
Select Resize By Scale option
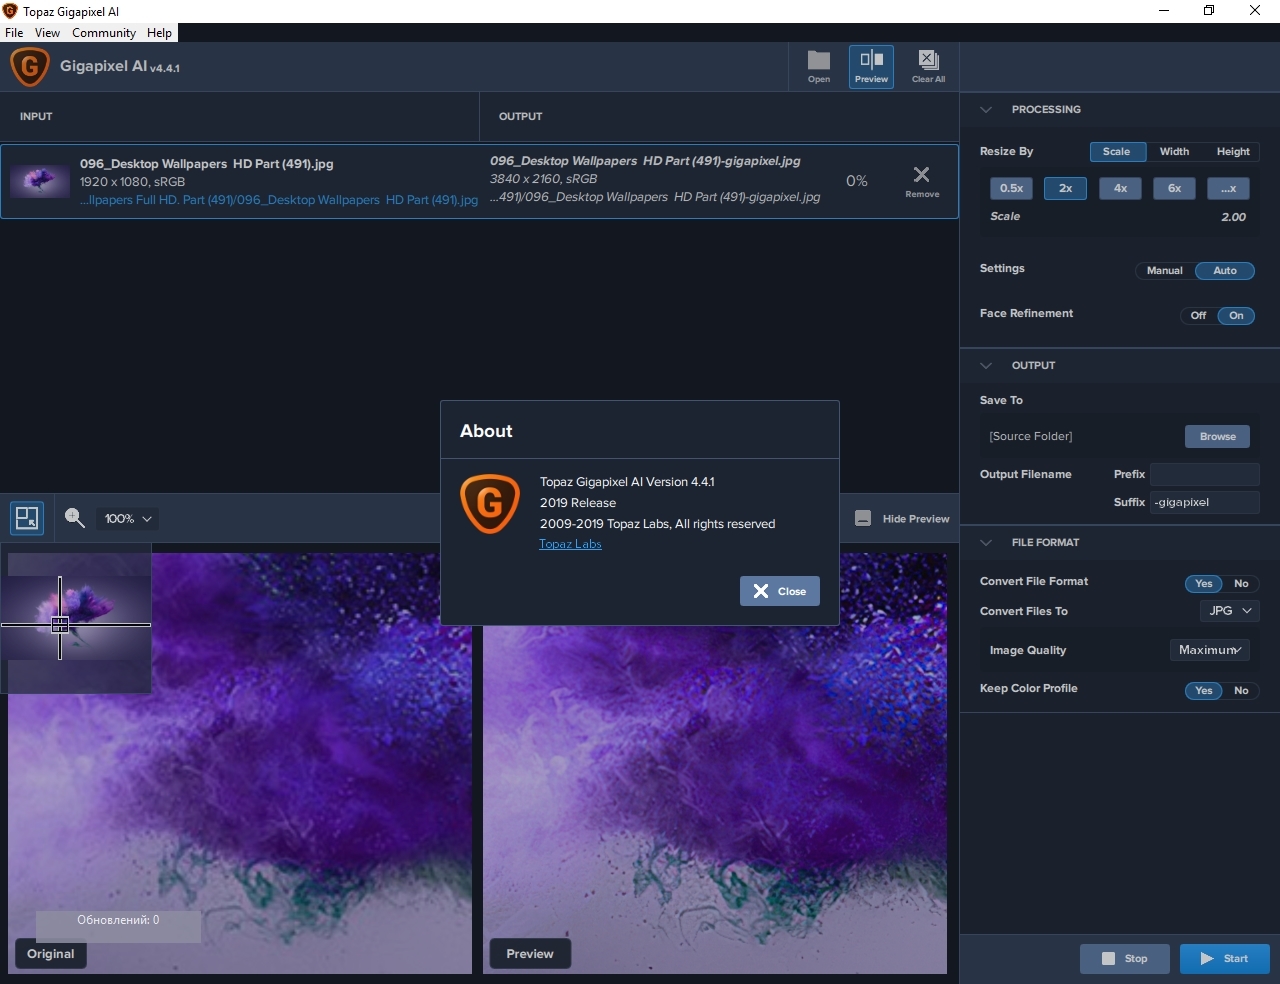[1117, 152]
